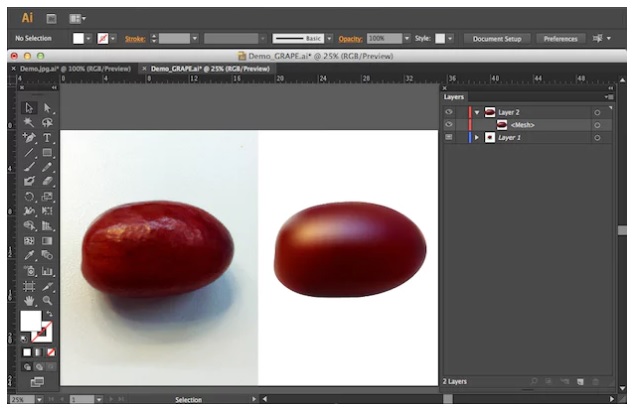Open the Preferences button
Screen dimensions: 633x412
[x=560, y=39]
